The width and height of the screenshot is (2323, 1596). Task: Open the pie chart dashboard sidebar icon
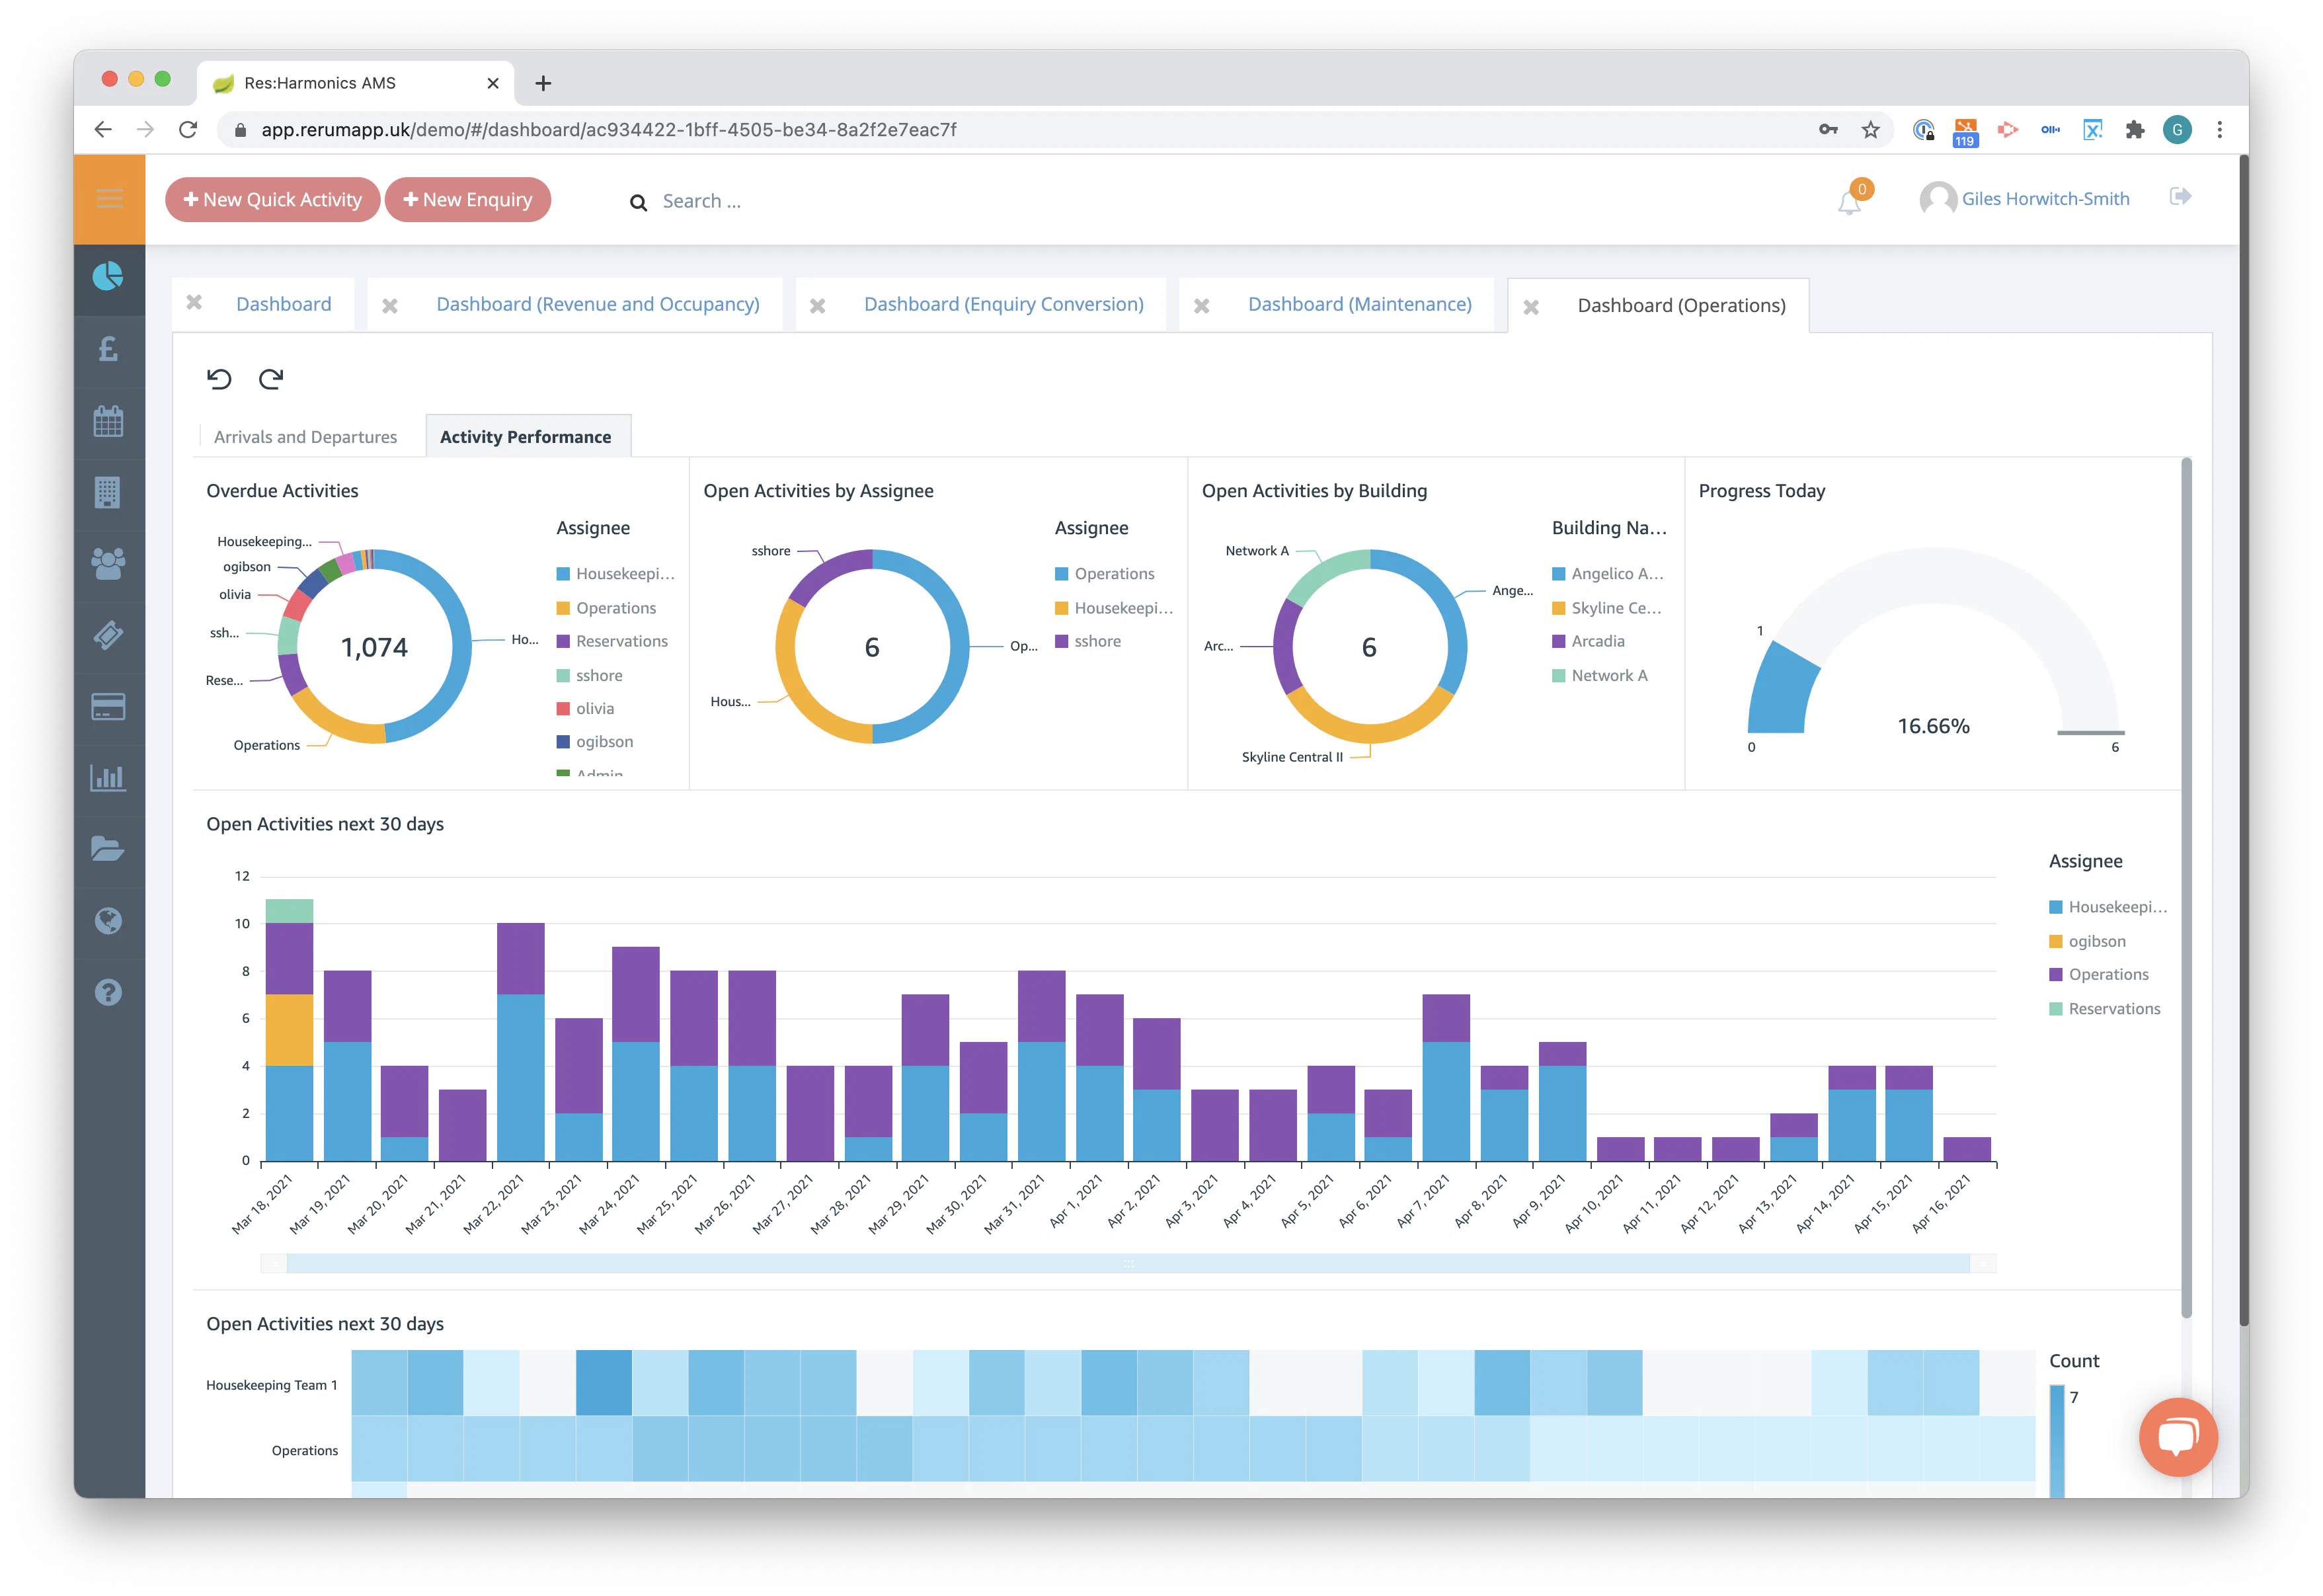click(x=108, y=277)
